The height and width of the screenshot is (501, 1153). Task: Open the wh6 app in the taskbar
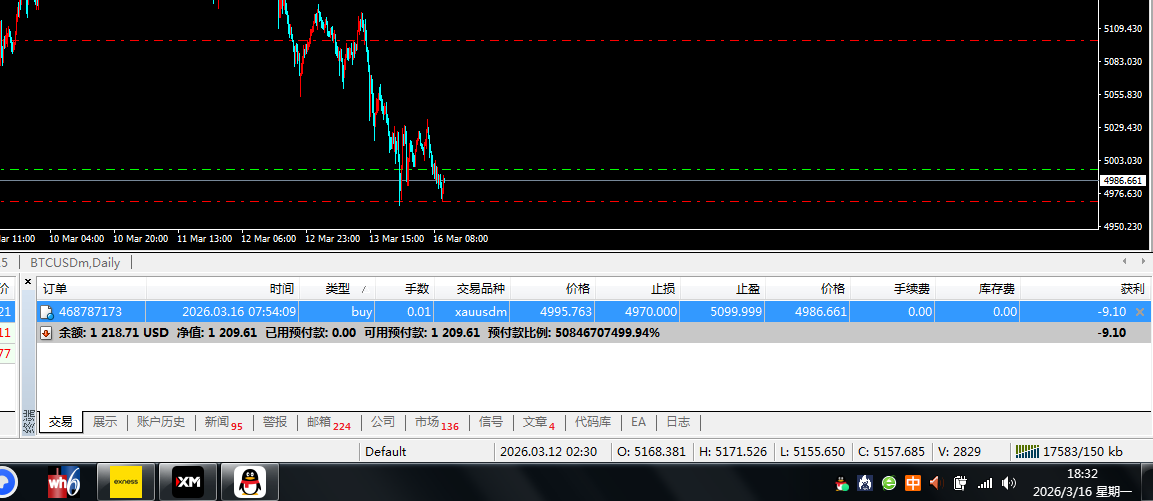tap(64, 483)
